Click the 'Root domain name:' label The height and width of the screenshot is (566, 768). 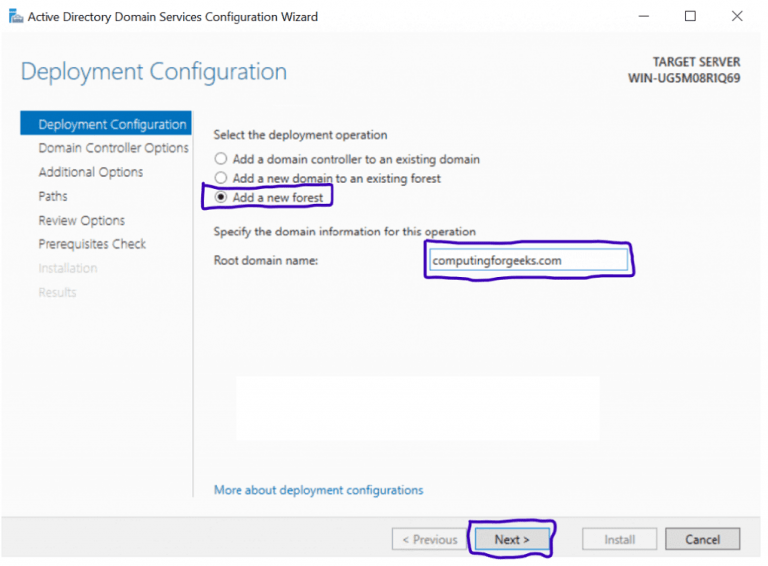(x=265, y=260)
